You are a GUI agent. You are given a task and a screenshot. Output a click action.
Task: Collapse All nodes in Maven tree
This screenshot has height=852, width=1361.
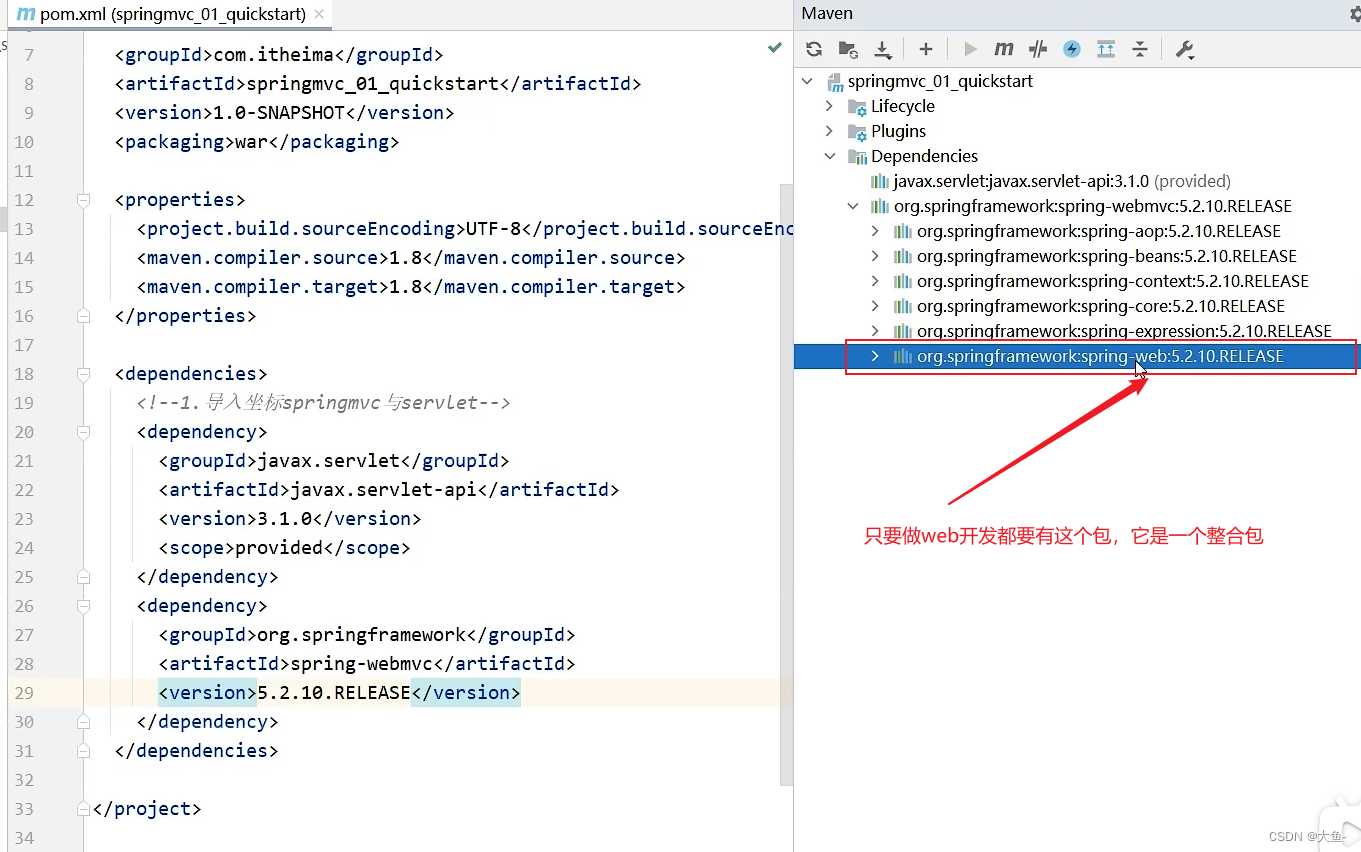click(1140, 49)
